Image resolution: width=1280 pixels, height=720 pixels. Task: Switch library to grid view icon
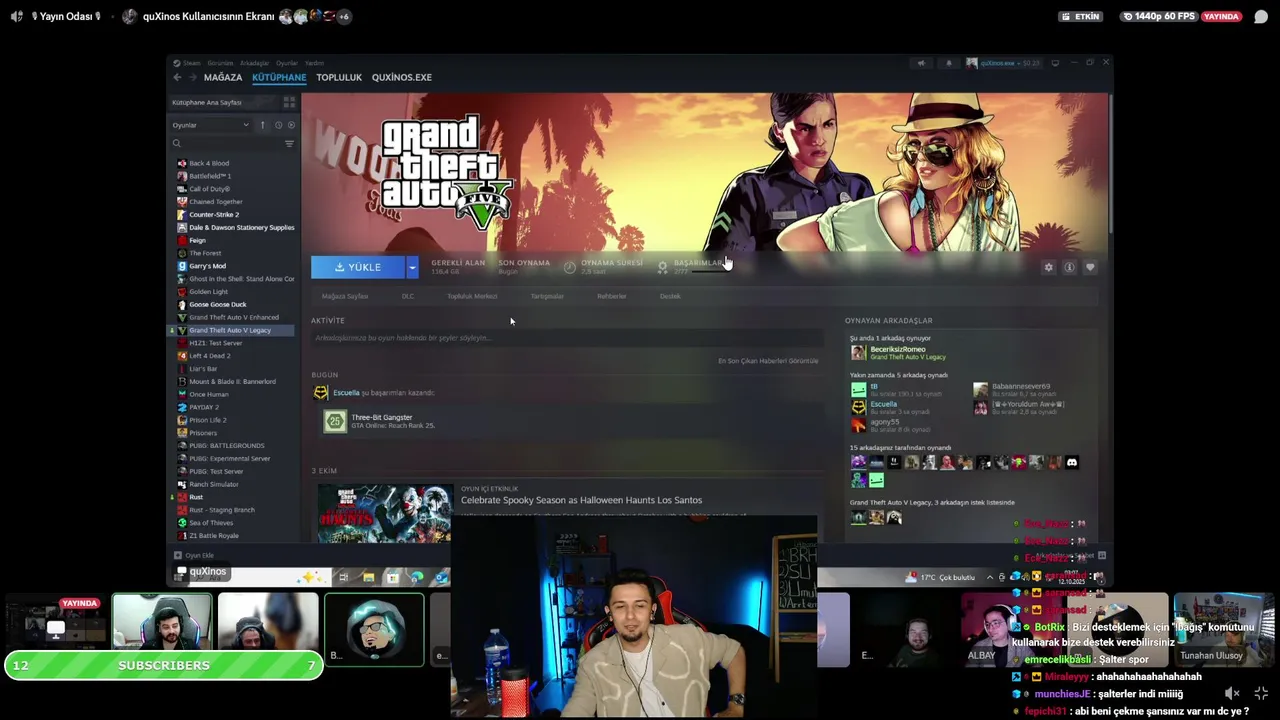click(289, 102)
